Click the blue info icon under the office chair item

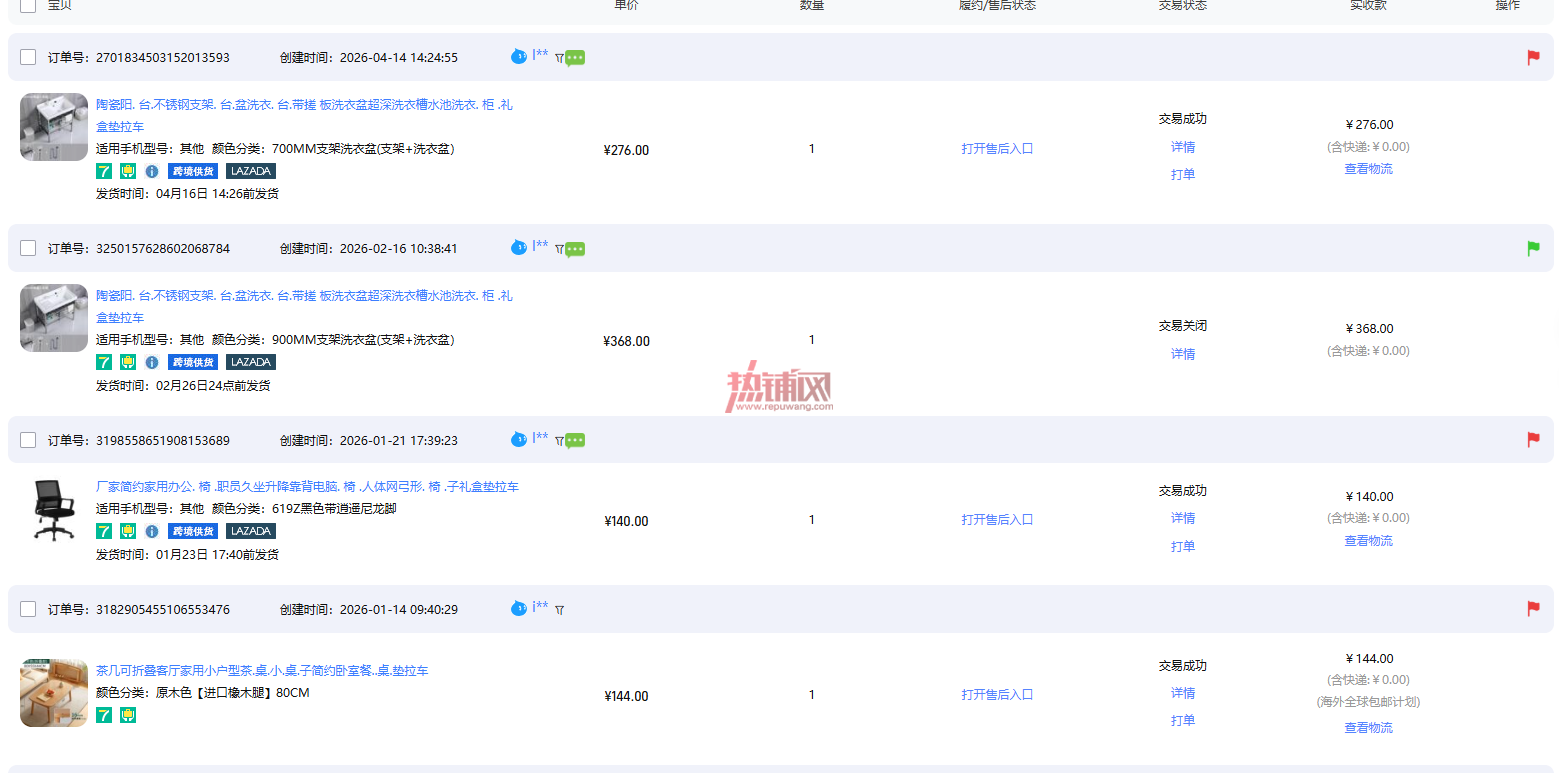(152, 532)
